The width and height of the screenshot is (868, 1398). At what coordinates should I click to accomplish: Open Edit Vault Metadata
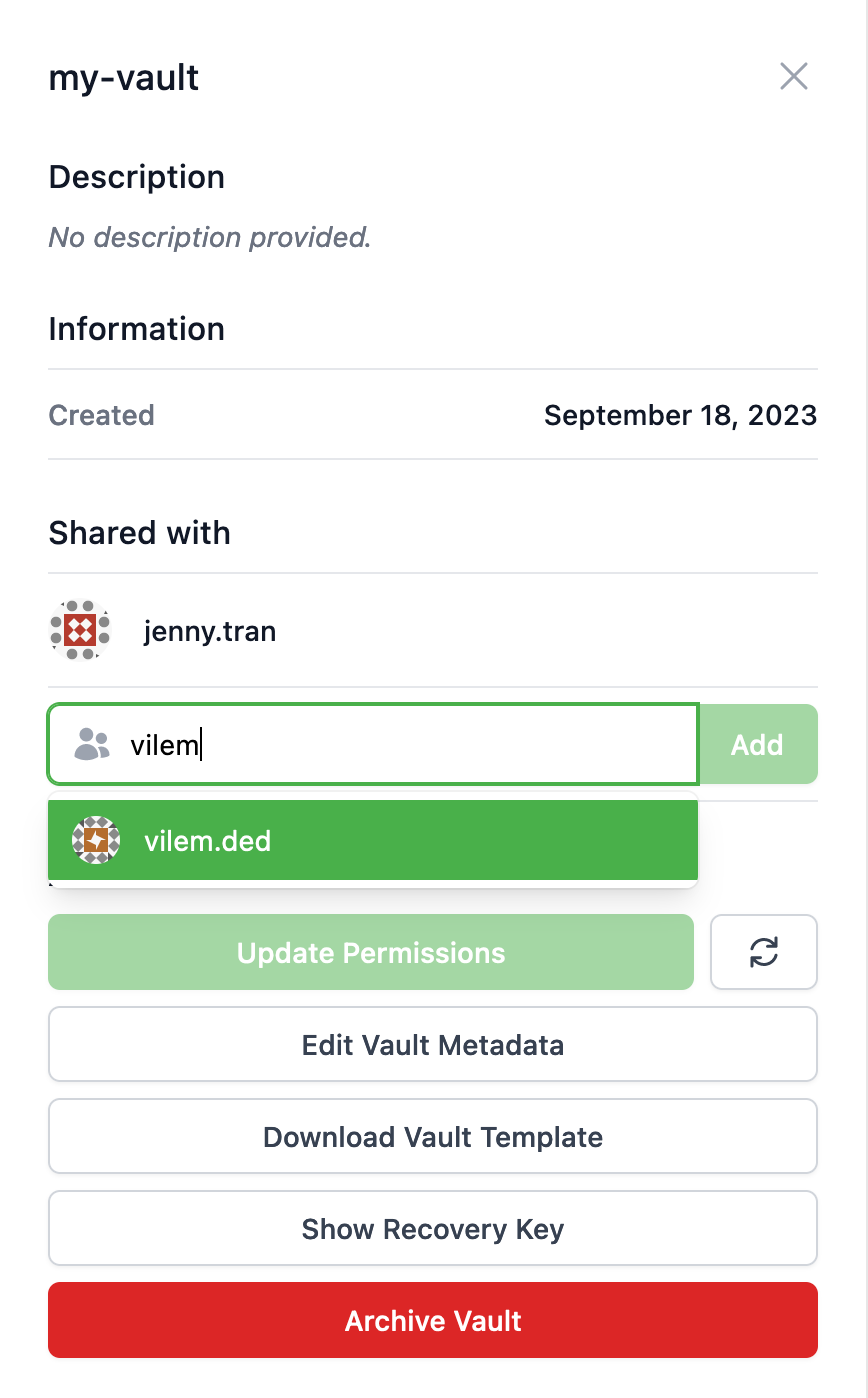(x=433, y=1044)
